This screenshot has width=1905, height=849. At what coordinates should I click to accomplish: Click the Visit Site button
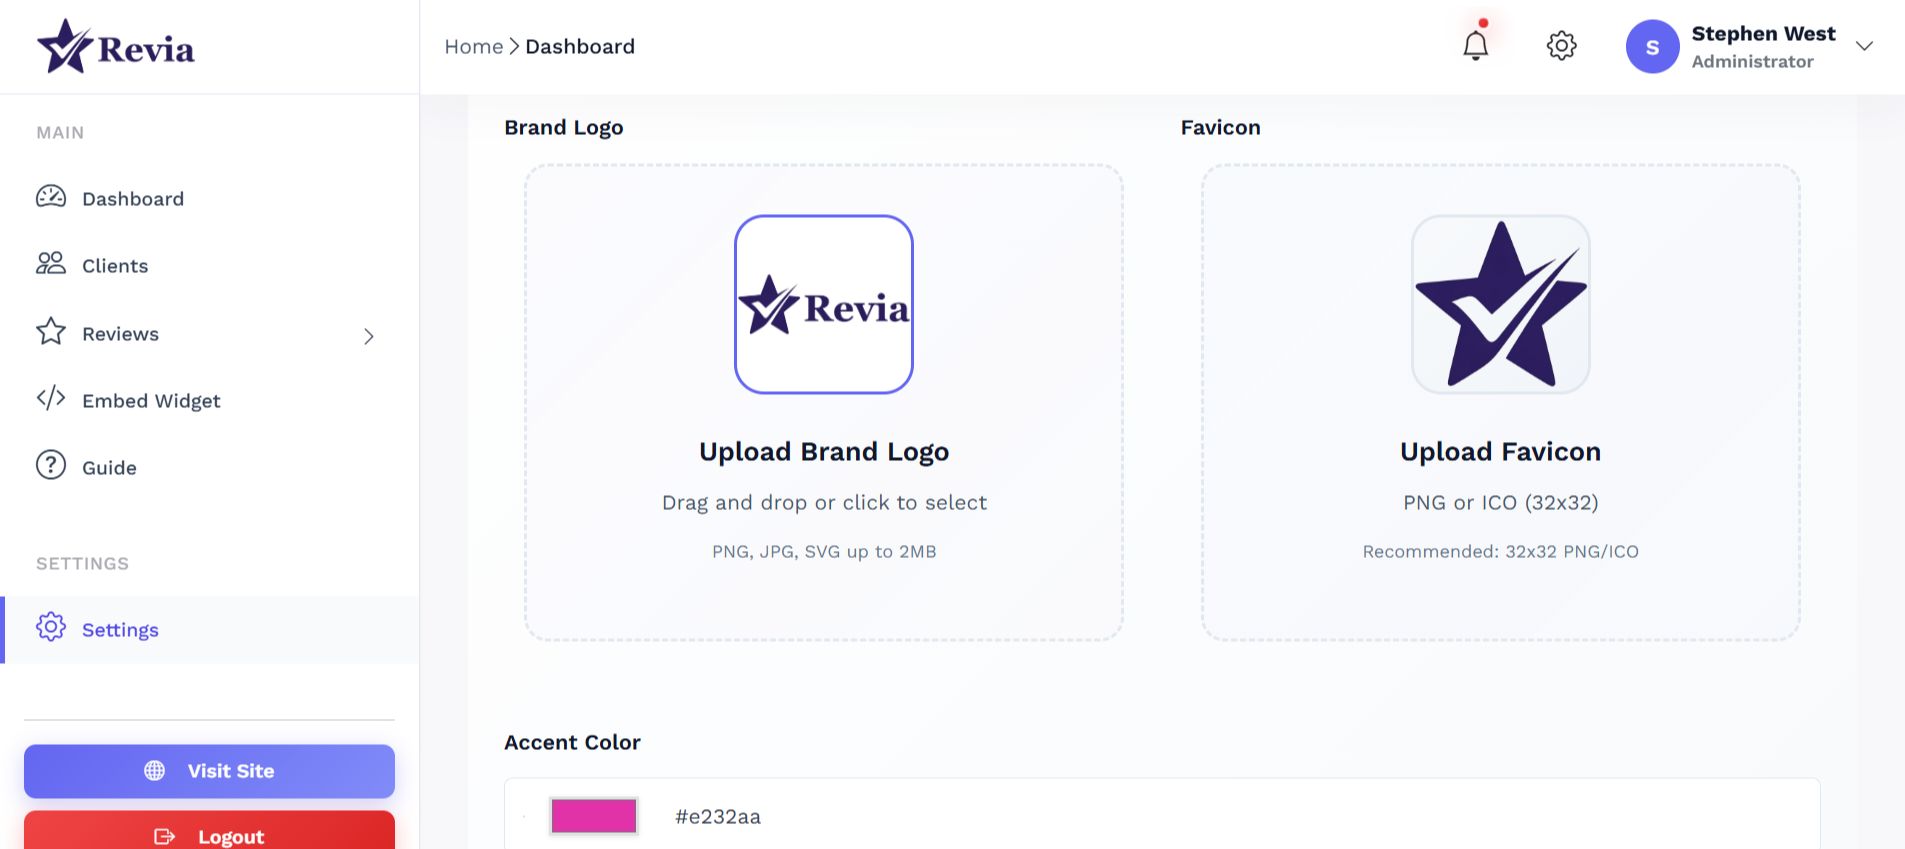pos(209,771)
